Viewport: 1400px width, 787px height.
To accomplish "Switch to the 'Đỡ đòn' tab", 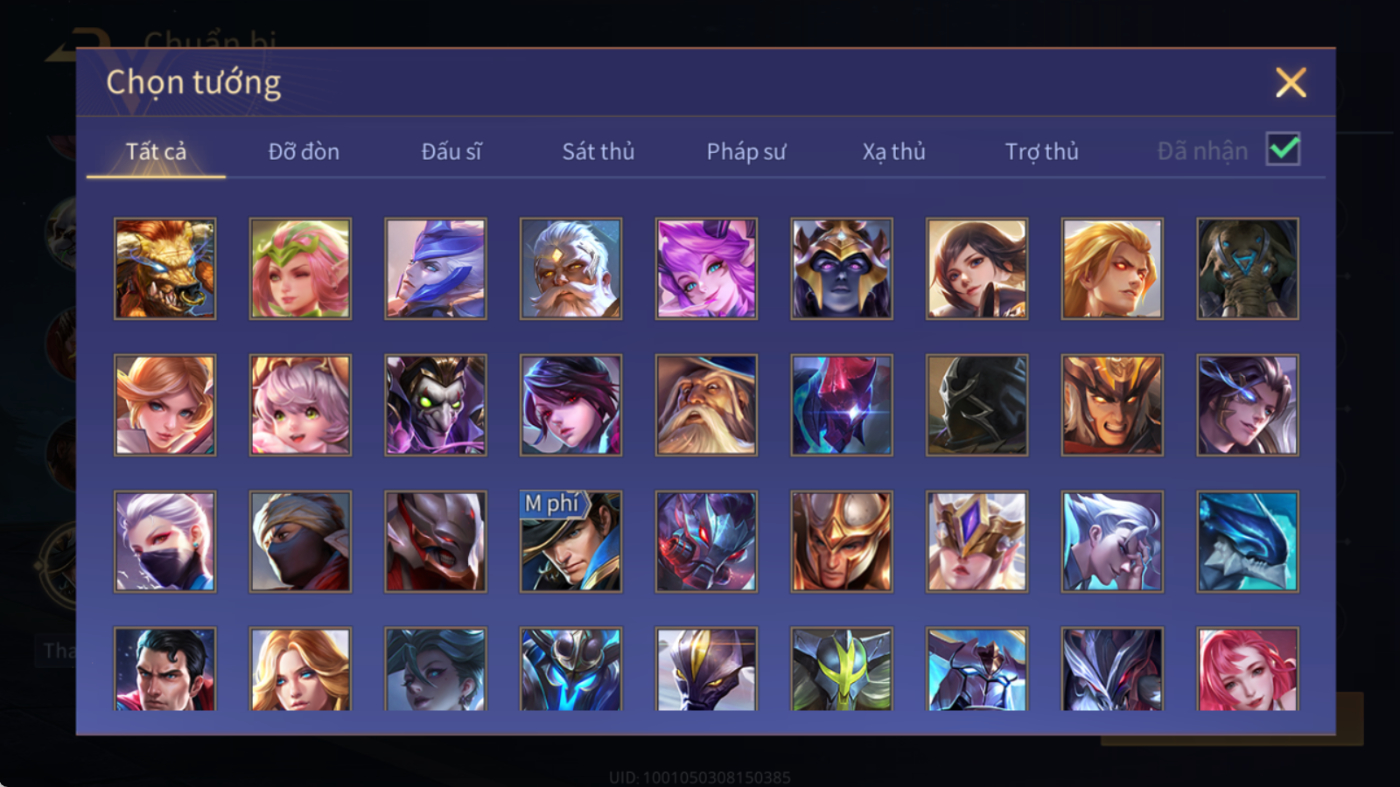I will pyautogui.click(x=304, y=152).
